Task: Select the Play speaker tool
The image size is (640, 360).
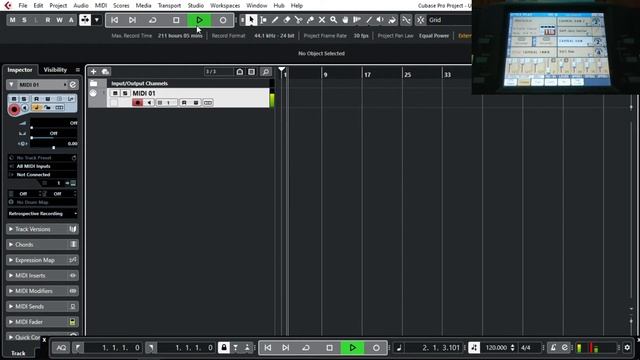Action: (x=380, y=20)
